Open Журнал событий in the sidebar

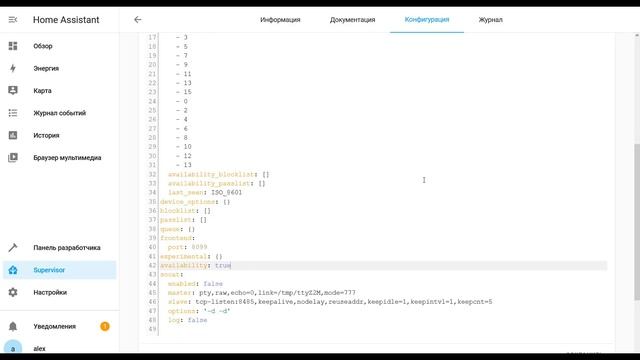point(60,113)
